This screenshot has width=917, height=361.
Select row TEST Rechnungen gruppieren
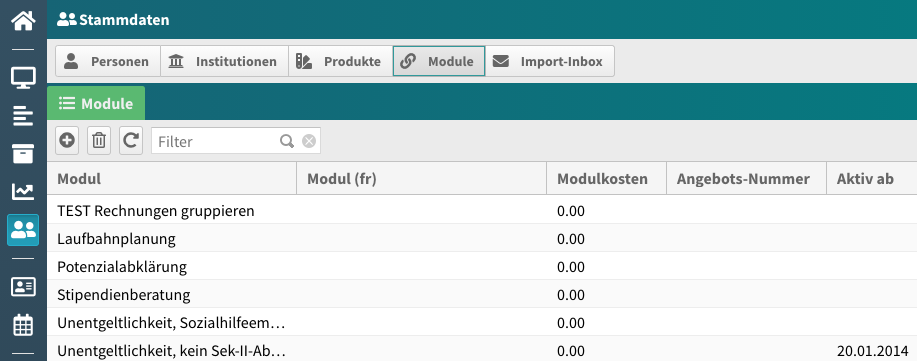click(482, 211)
